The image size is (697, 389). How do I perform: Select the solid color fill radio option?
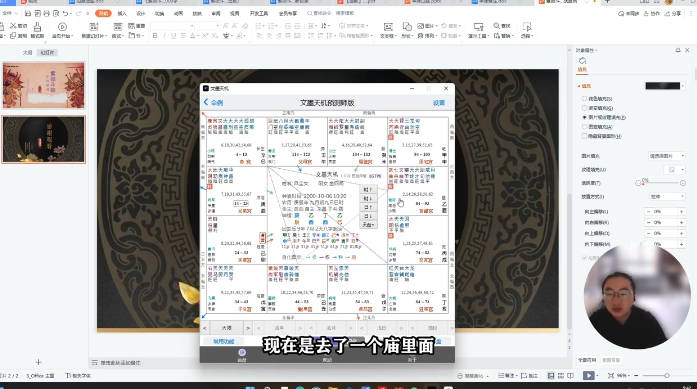click(585, 99)
